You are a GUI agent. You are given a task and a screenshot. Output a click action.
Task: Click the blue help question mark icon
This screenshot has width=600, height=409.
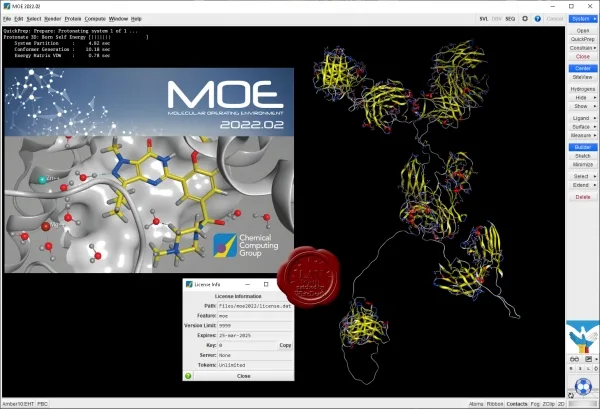pyautogui.click(x=538, y=19)
